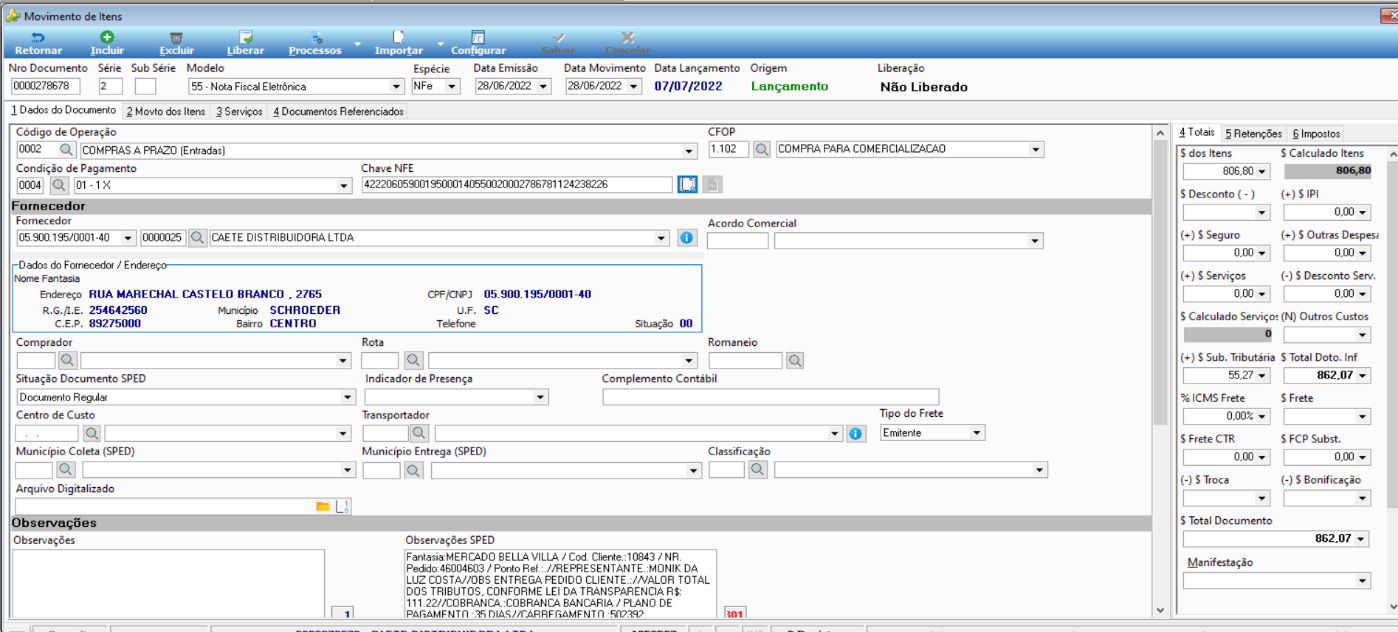Click the Fornecedor search magnifier icon

point(198,238)
